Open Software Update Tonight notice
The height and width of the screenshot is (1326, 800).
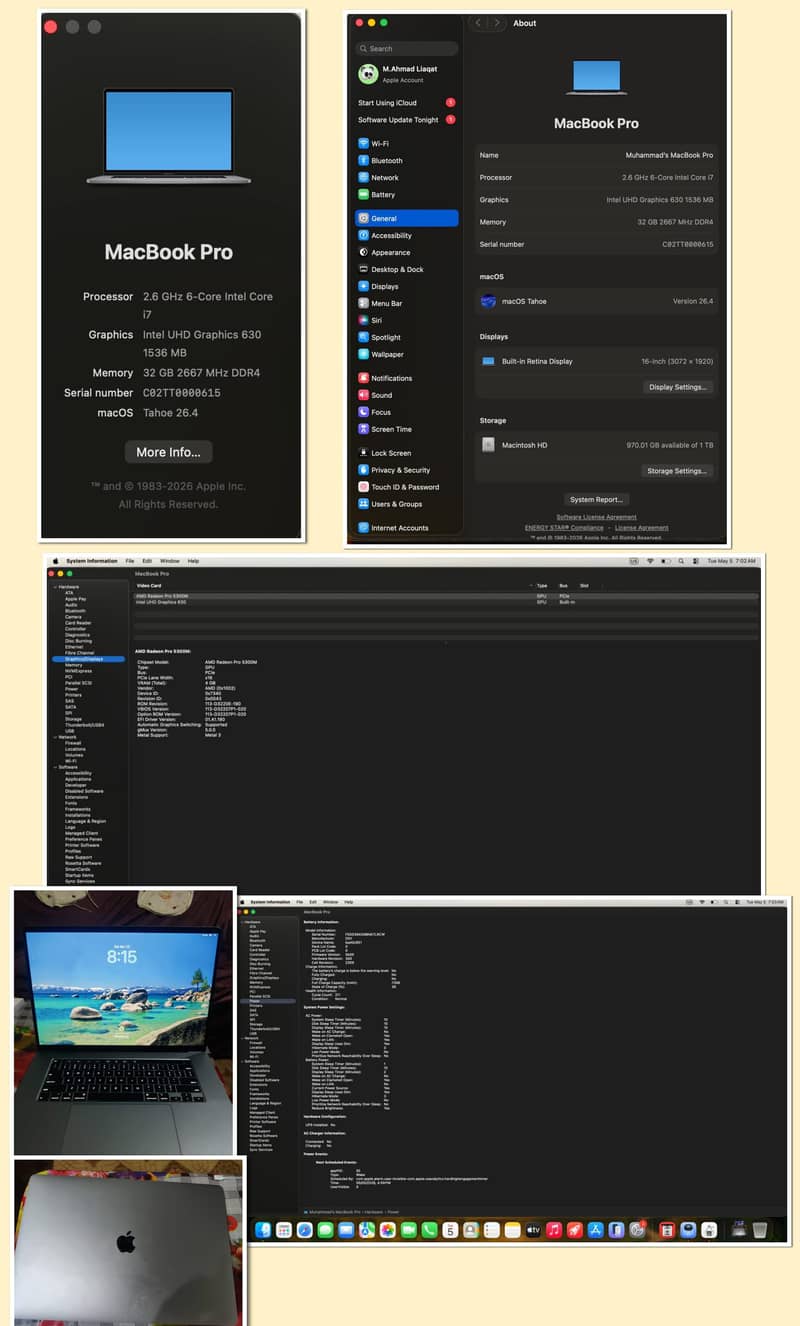click(406, 120)
